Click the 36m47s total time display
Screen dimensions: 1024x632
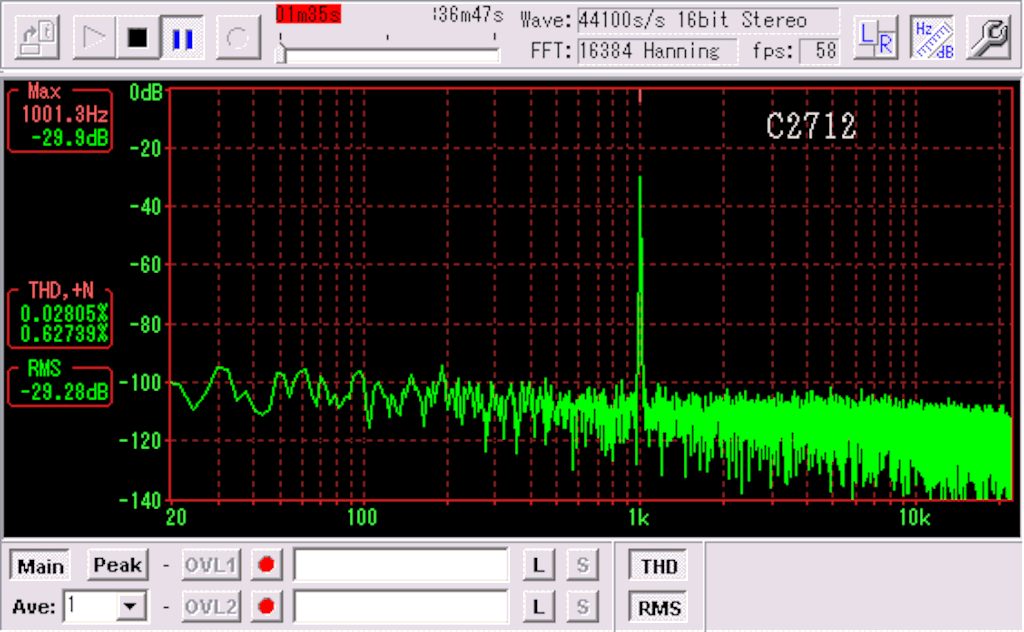468,15
